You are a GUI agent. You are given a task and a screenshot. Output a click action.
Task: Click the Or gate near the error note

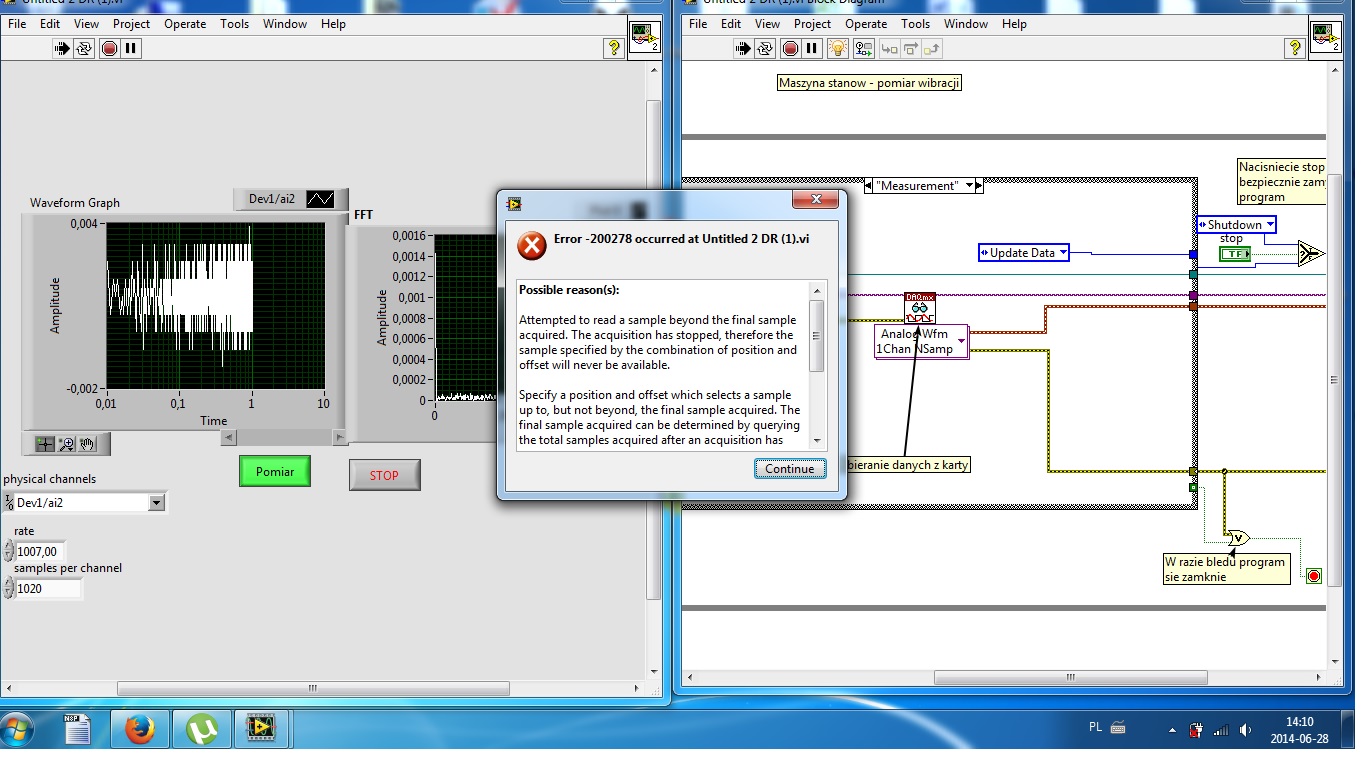(x=1237, y=538)
